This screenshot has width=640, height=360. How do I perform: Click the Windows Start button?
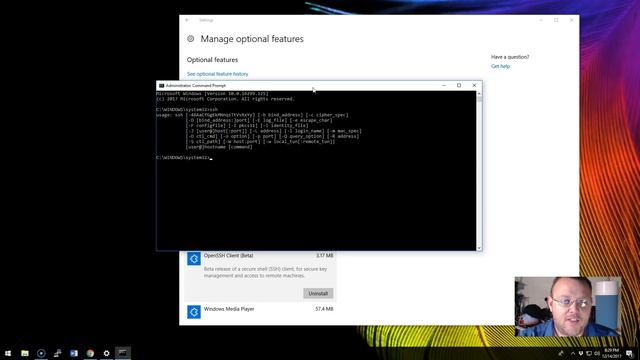(x=8, y=353)
